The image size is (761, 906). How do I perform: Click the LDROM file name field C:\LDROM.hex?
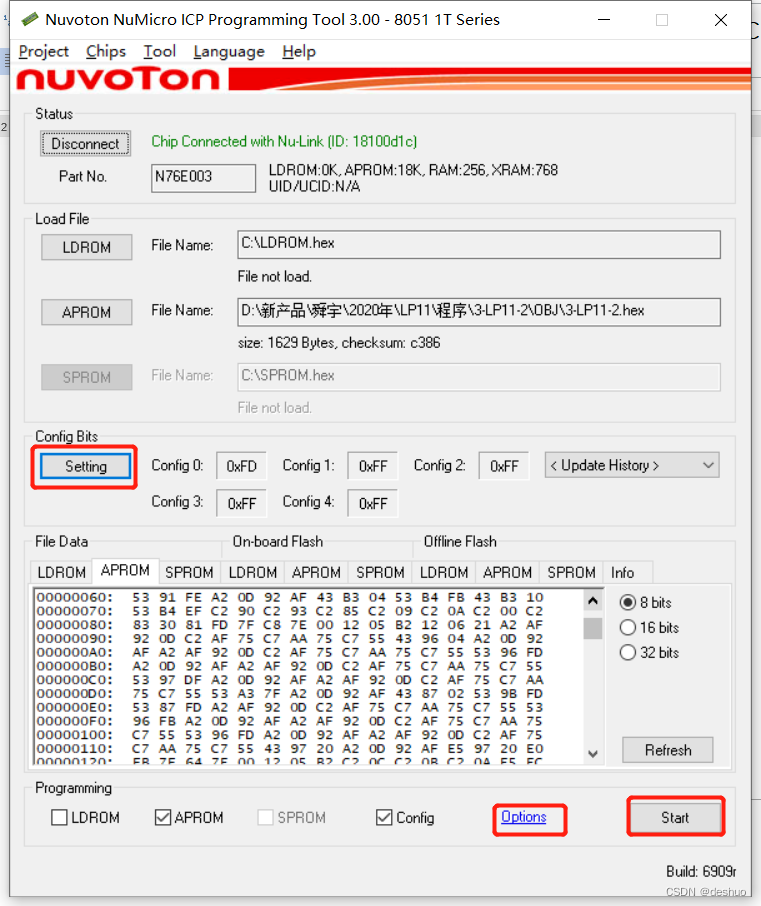coord(479,244)
